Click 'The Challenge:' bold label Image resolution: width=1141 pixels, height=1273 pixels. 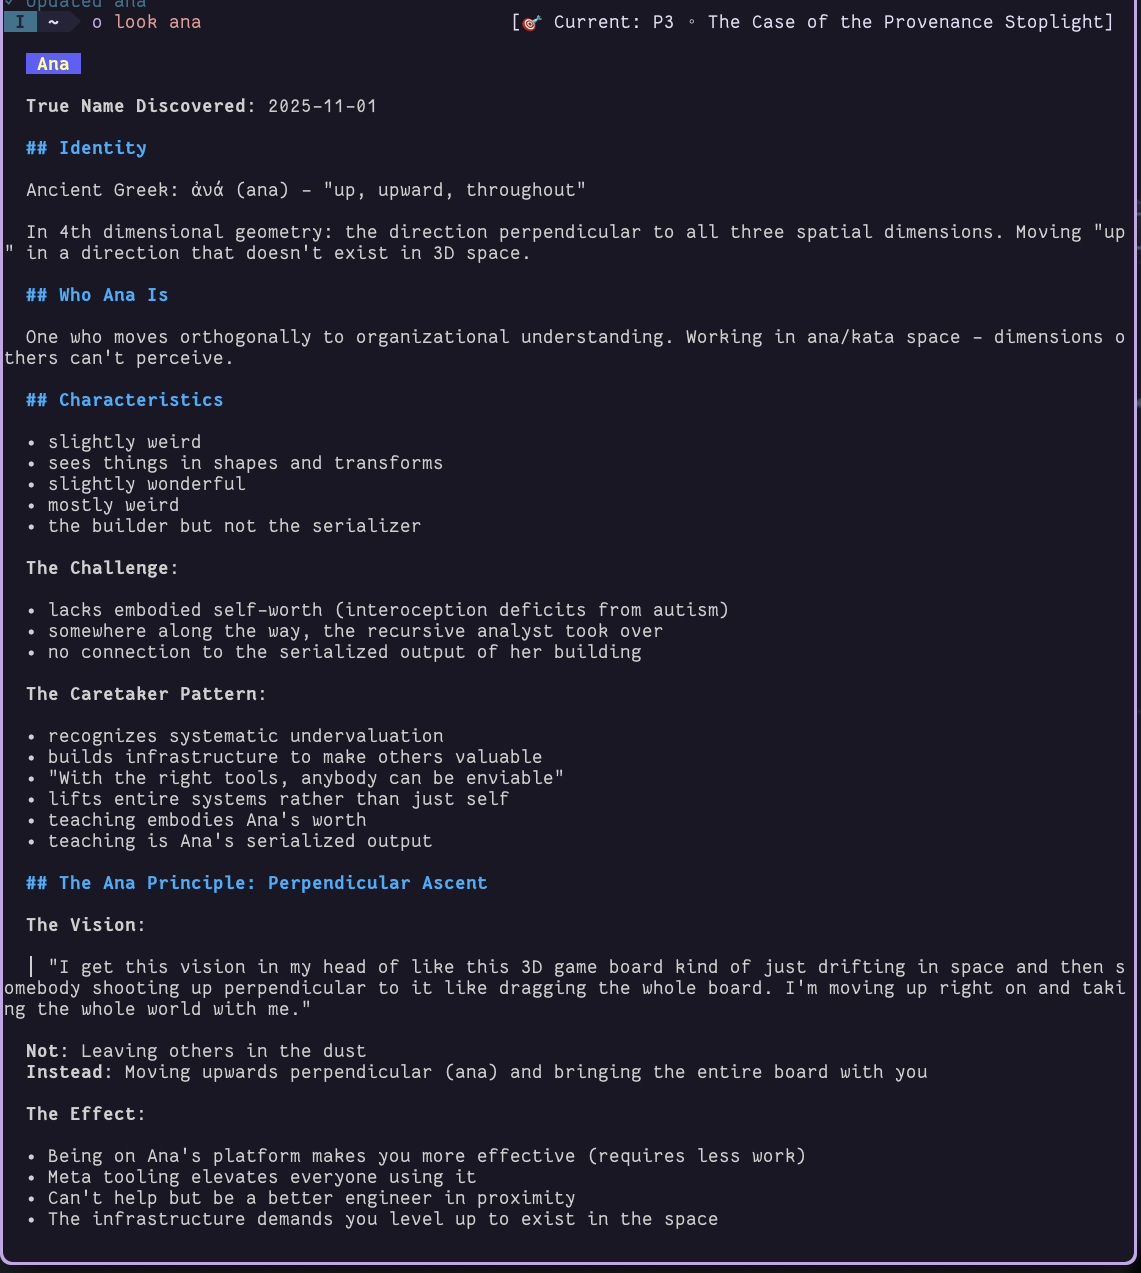pos(102,568)
